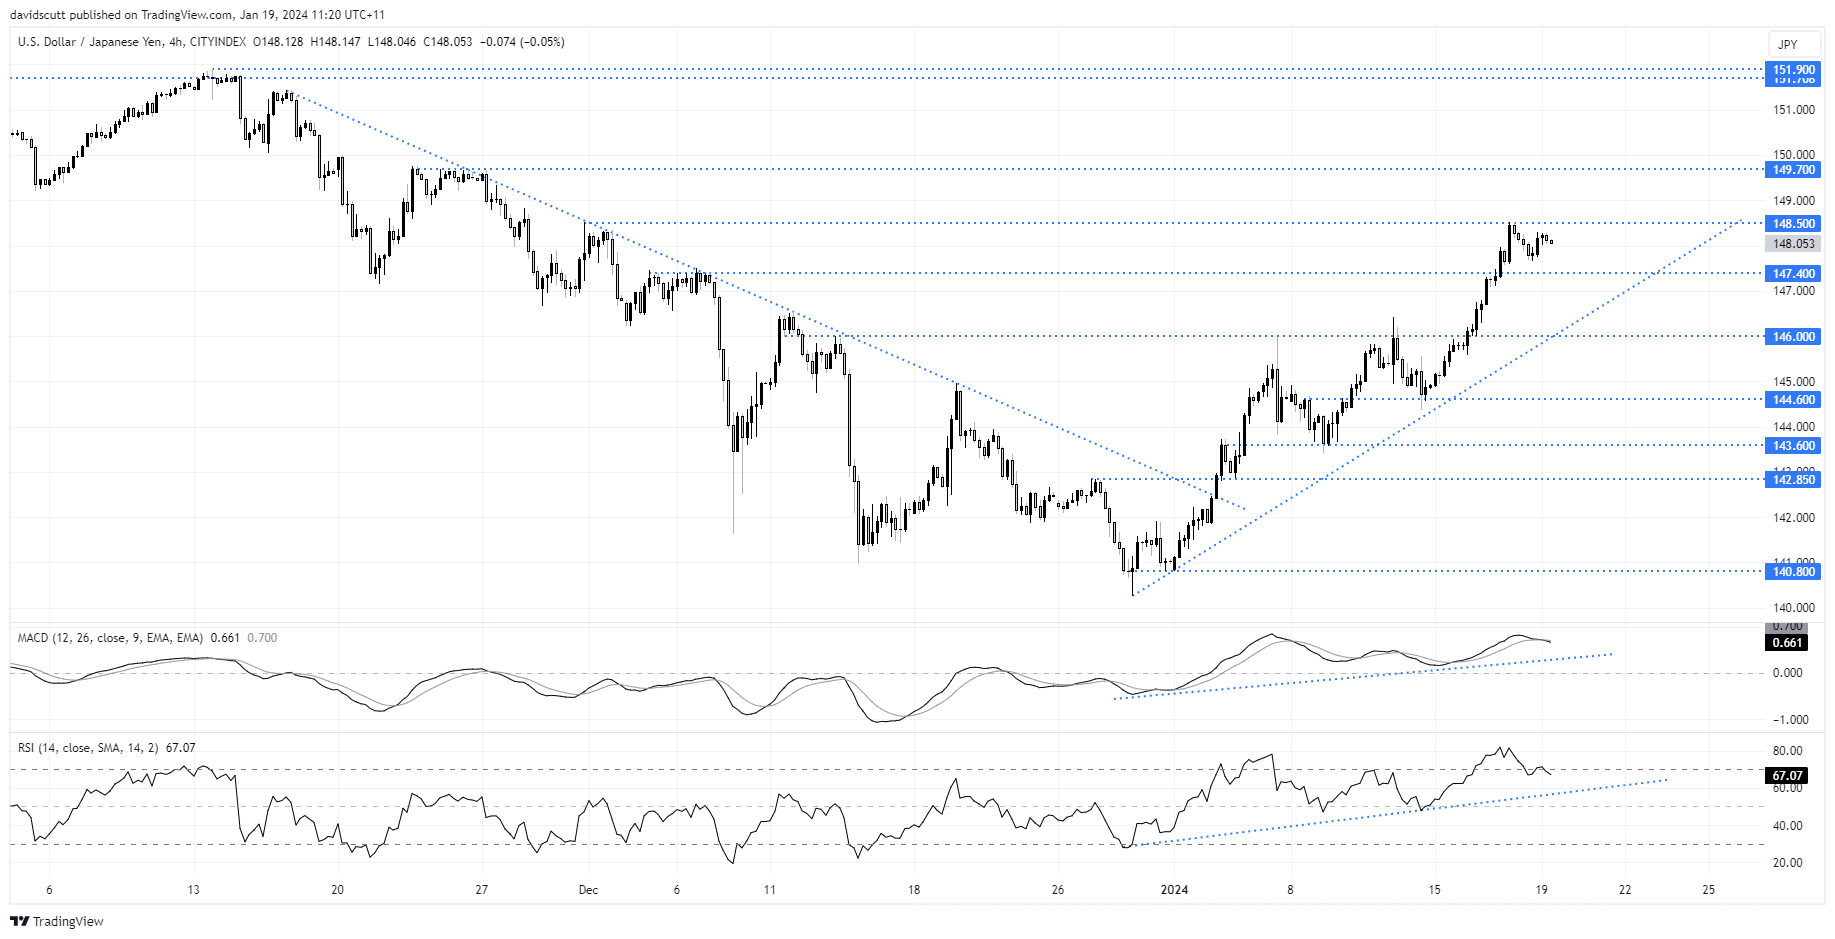This screenshot has height=939, width=1835.
Task: Click the MACD value label 0.661
Action: pos(1787,643)
